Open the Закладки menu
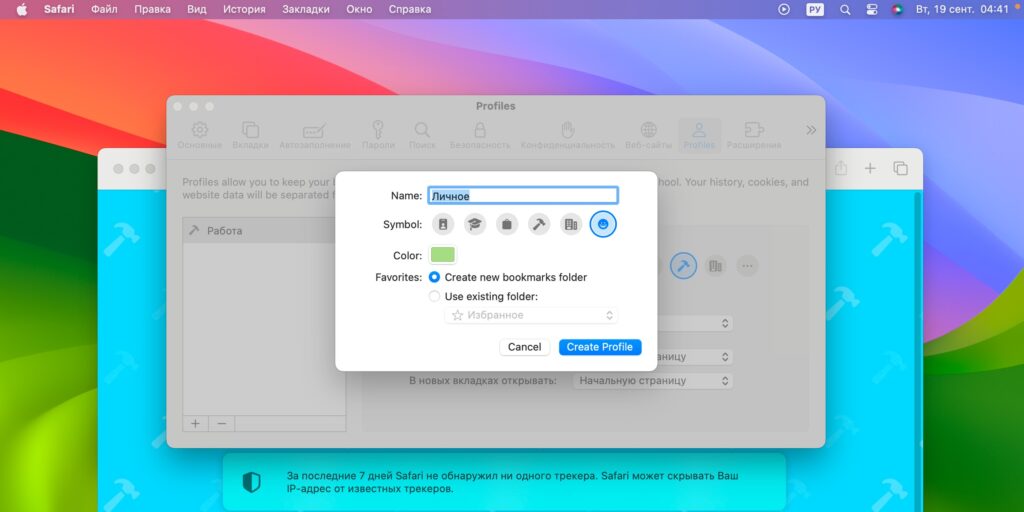1024x512 pixels. tap(306, 9)
